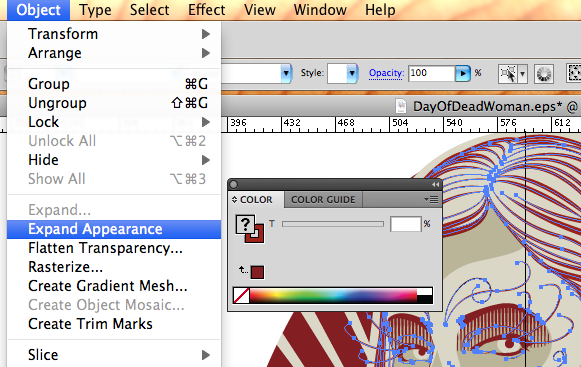581x367 pixels.
Task: Open the Color panel options menu
Action: pyautogui.click(x=432, y=200)
